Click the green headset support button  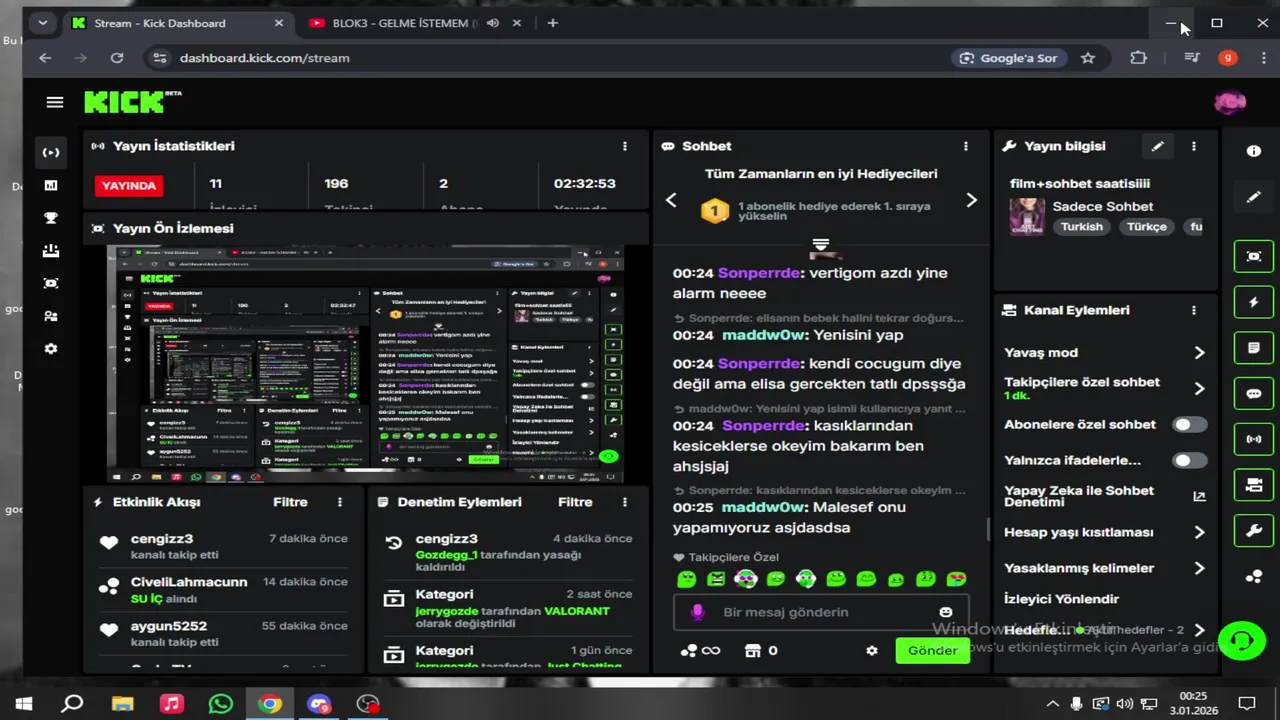[x=1242, y=640]
